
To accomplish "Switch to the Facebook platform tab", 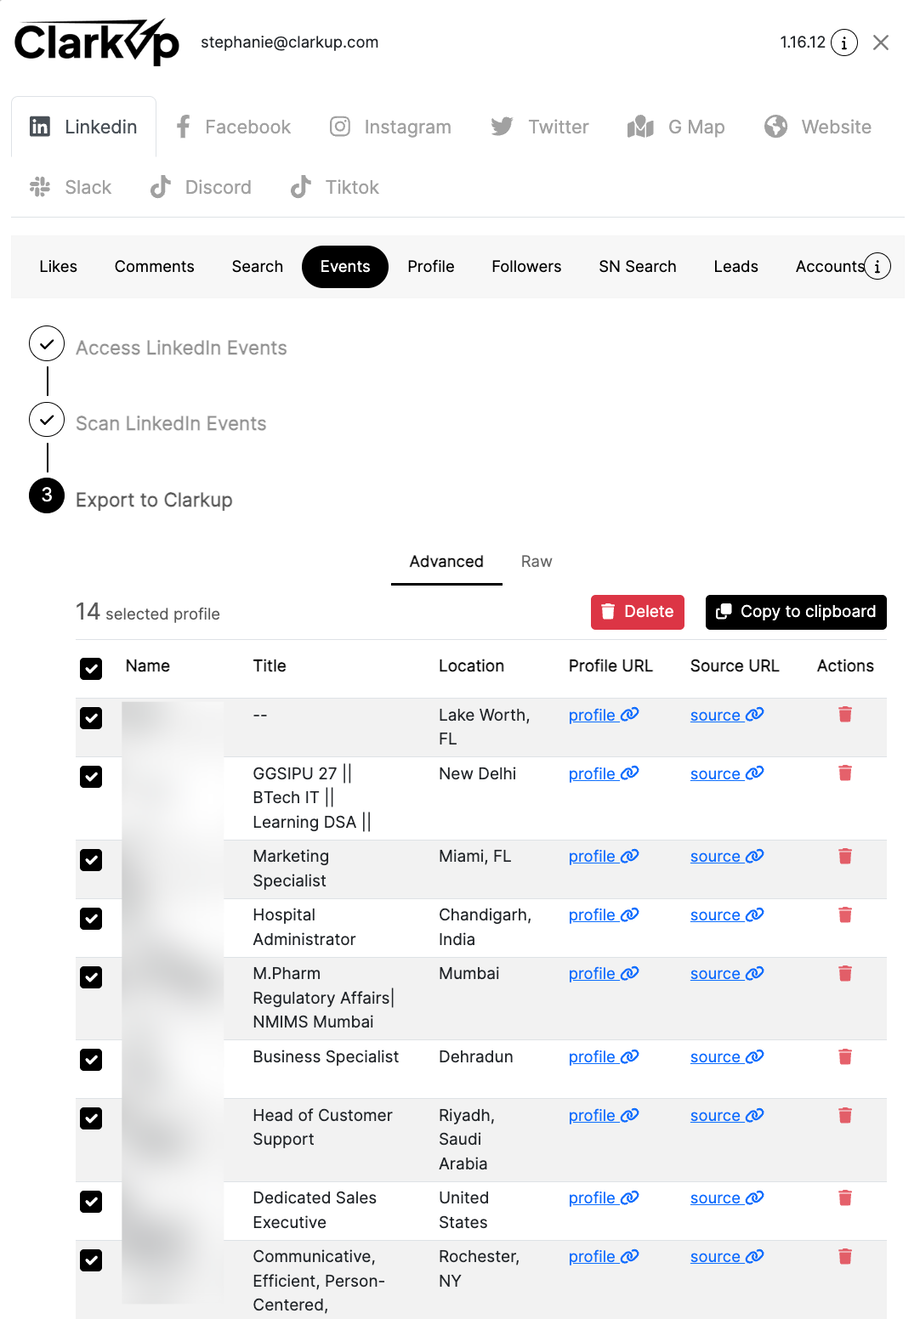I will [233, 127].
